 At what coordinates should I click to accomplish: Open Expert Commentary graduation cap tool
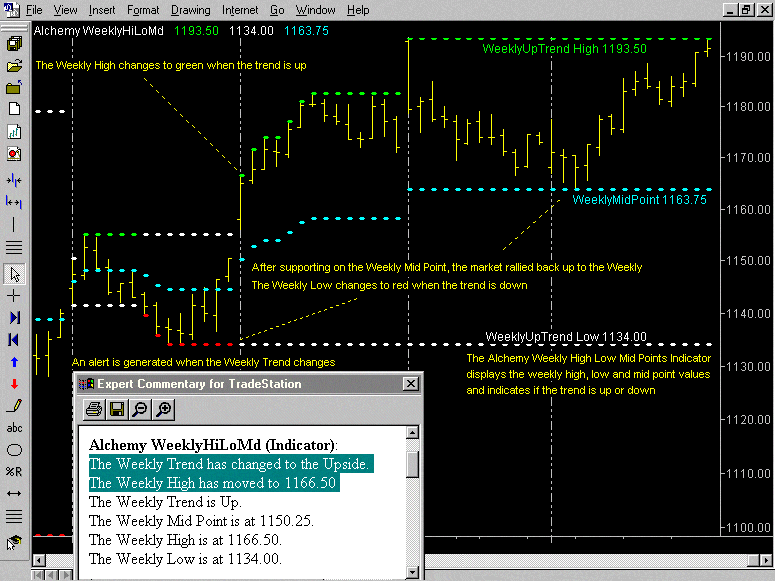[14, 543]
